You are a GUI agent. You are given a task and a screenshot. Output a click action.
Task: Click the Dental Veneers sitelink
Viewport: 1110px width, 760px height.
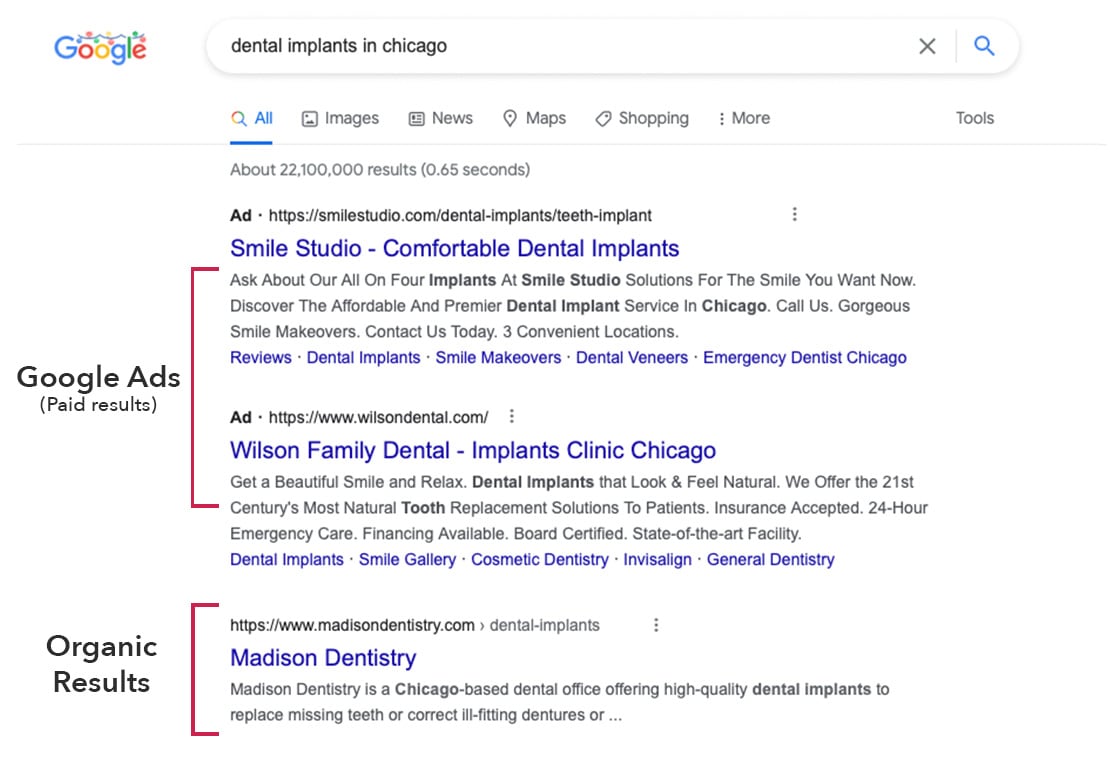point(631,358)
